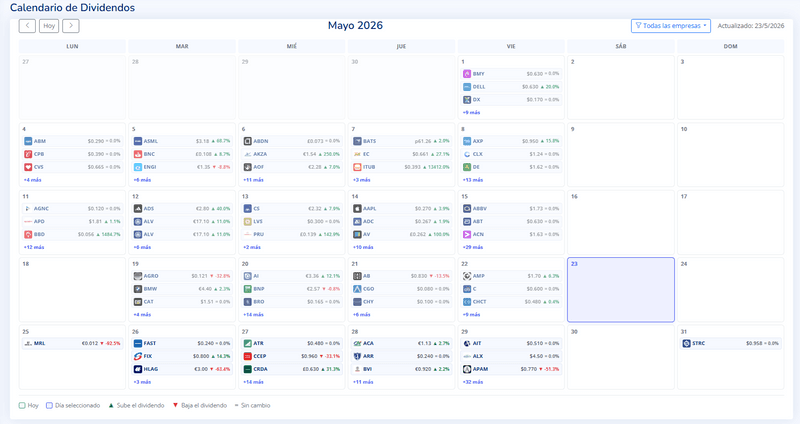Click the ASML logo on May 5
This screenshot has width=800, height=424.
pos(138,141)
